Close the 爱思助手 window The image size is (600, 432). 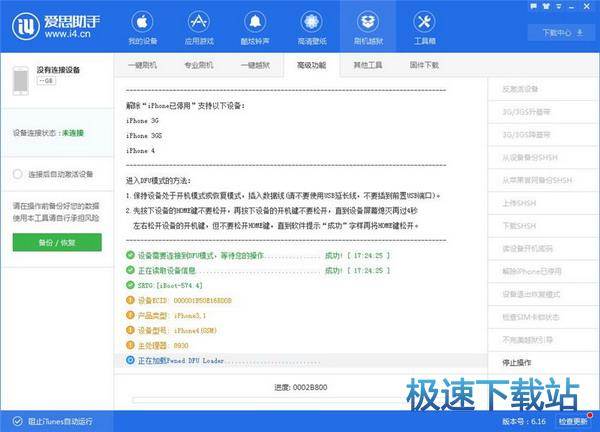(587, 6)
